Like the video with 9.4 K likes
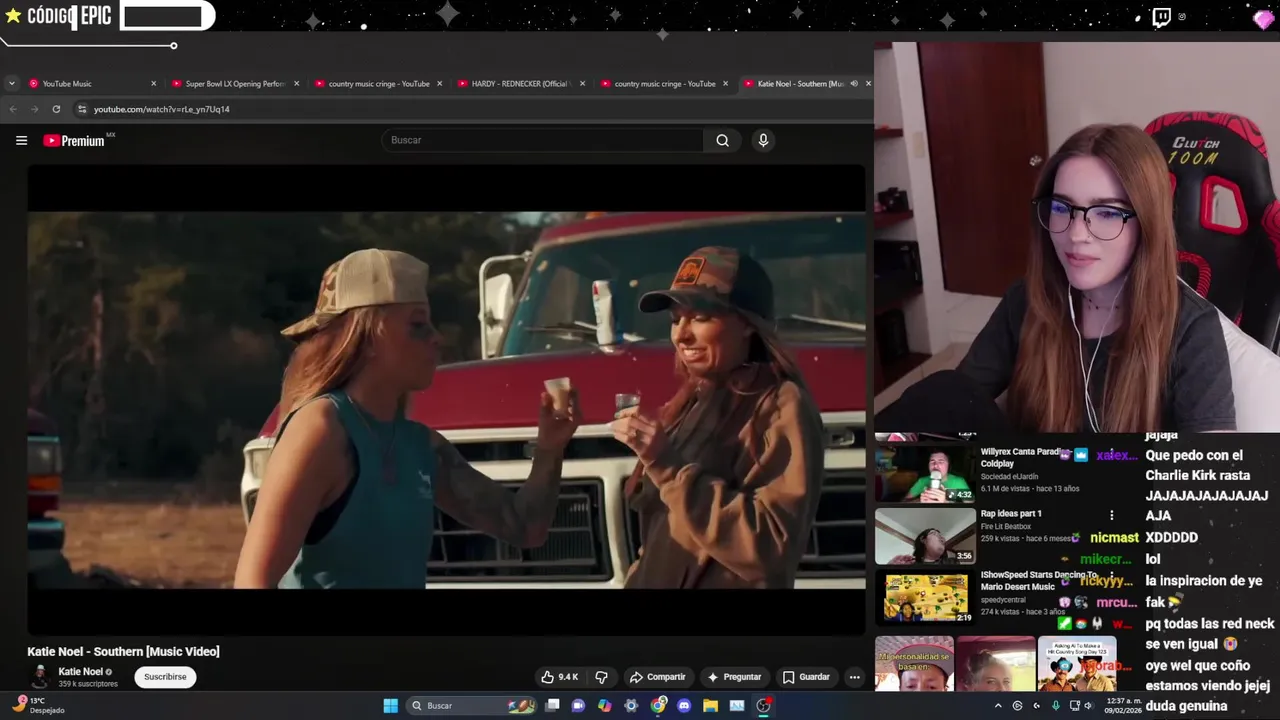Screen dimensions: 1280x720 tap(560, 677)
